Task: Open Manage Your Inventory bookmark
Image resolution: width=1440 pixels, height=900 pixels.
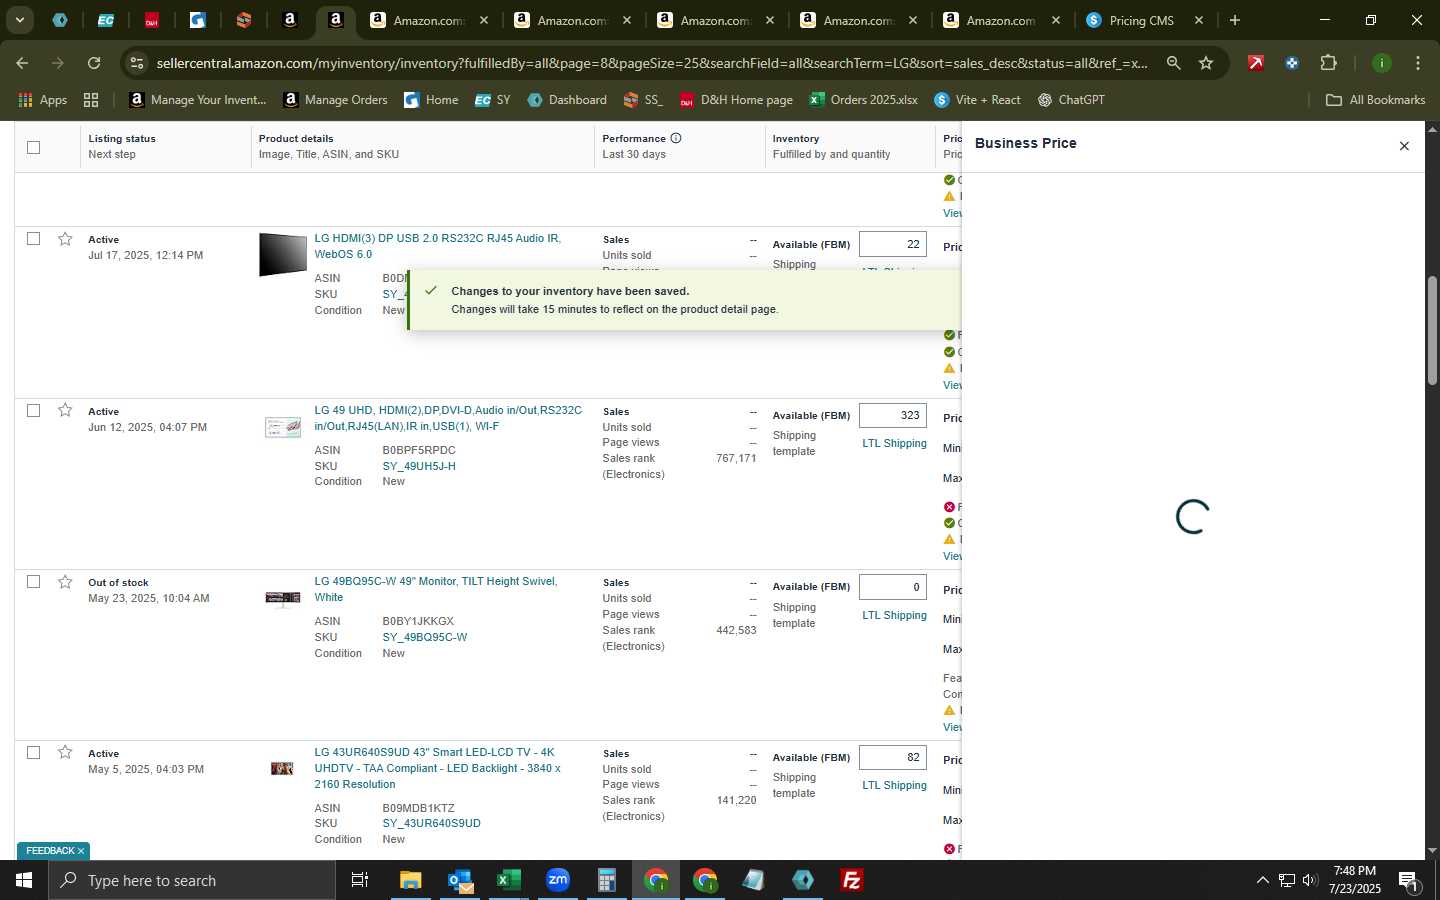Action: [x=198, y=100]
